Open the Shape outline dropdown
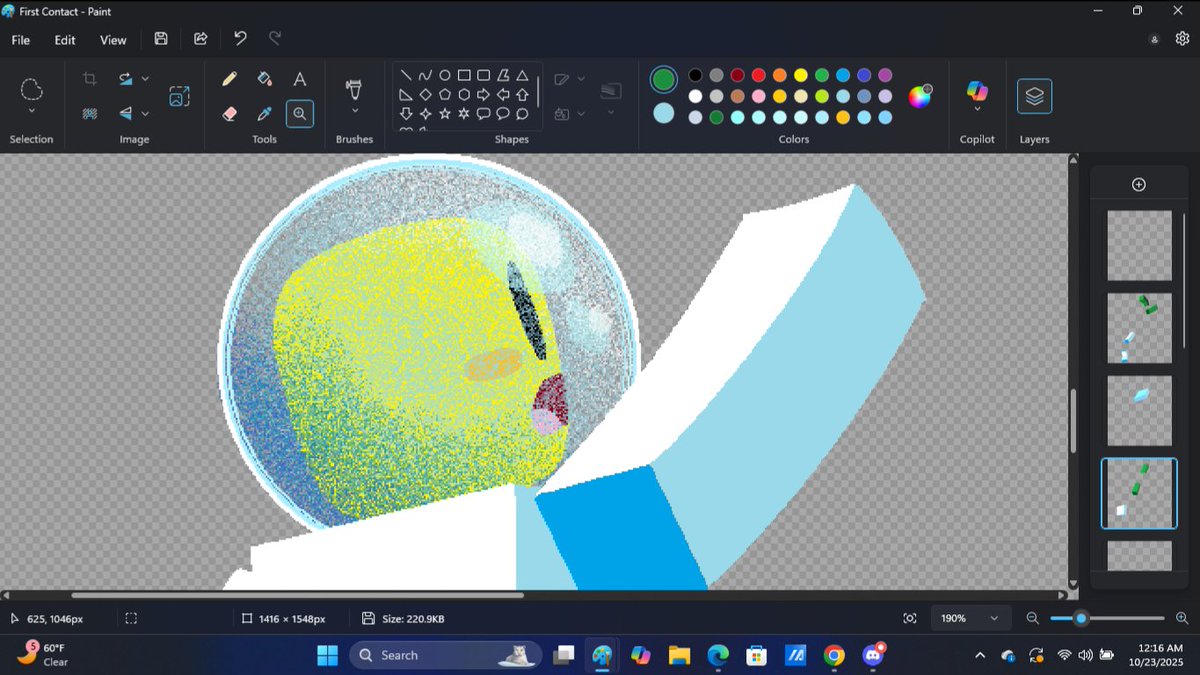This screenshot has width=1200, height=675. pos(581,79)
